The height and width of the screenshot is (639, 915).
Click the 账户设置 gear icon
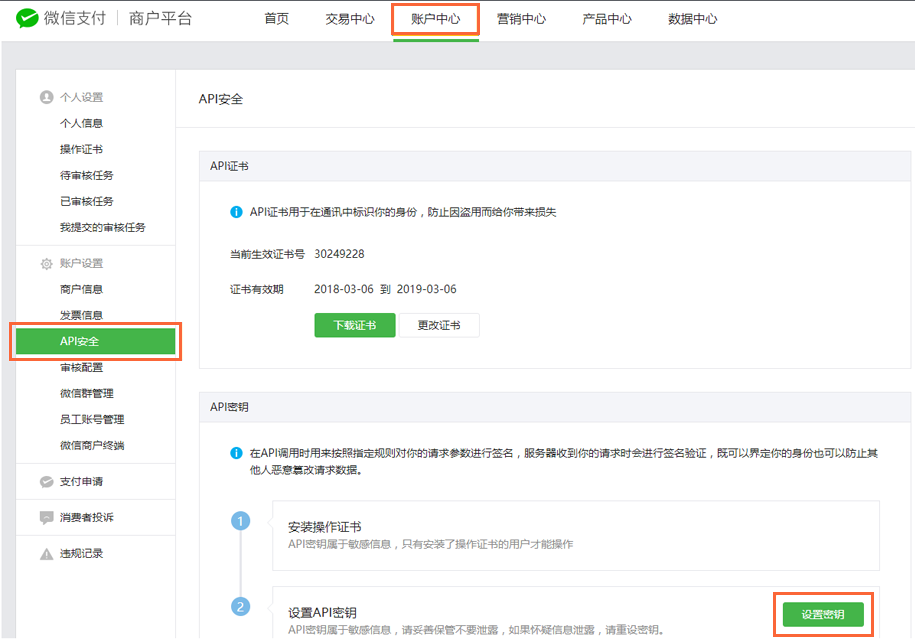pyautogui.click(x=46, y=264)
